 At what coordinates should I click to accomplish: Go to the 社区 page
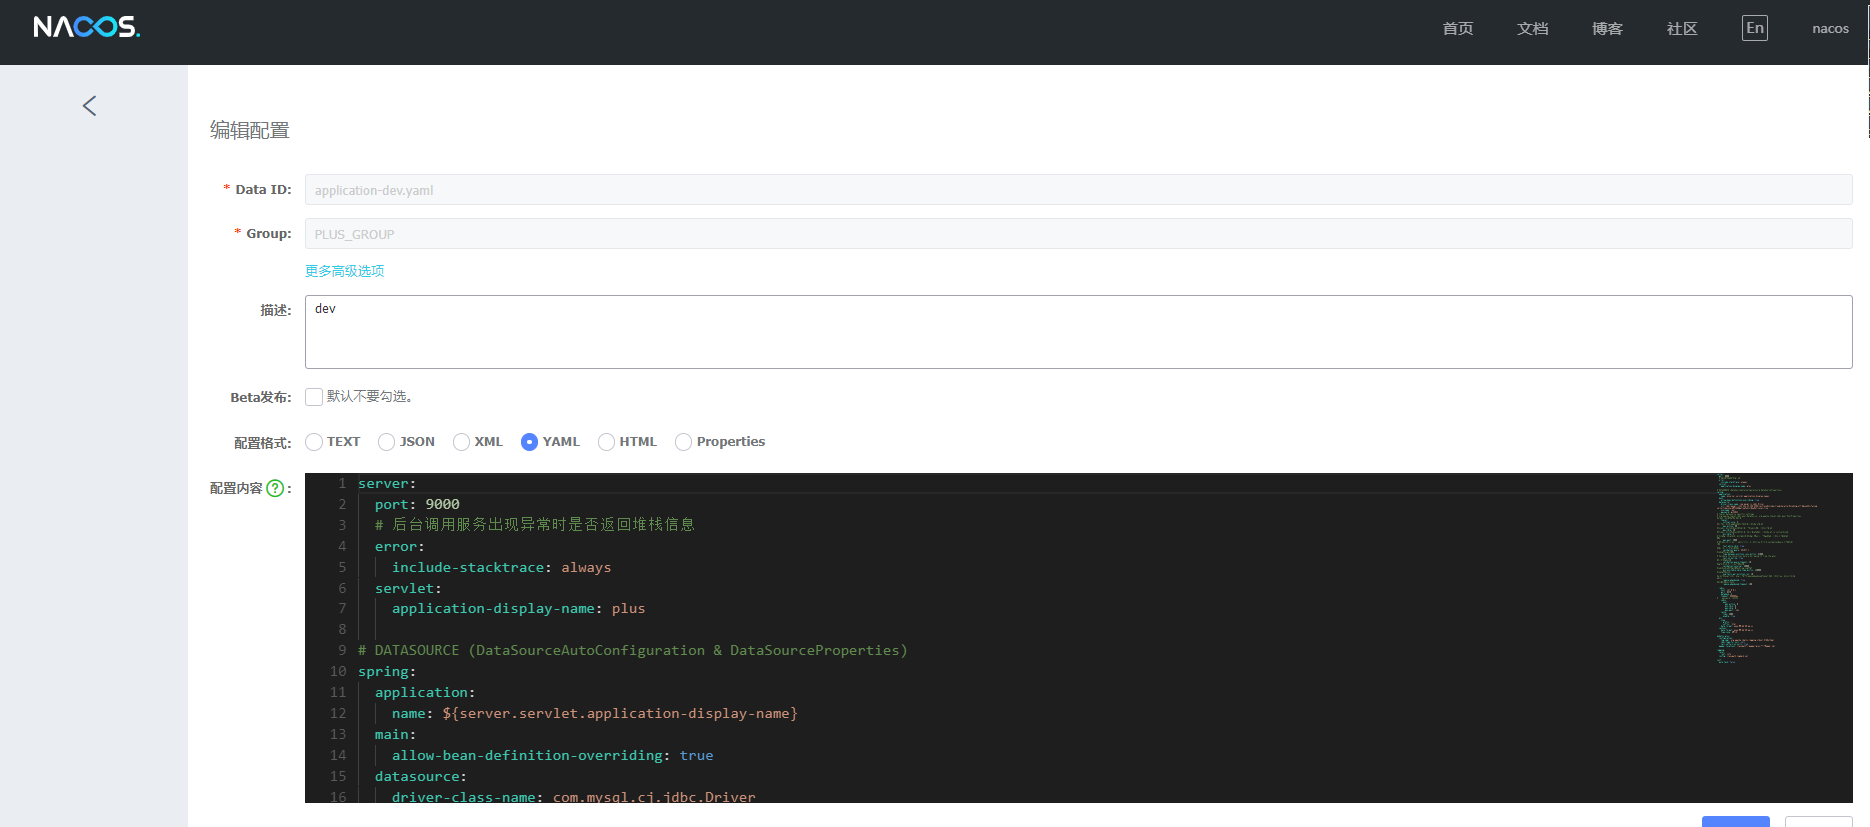click(x=1682, y=28)
